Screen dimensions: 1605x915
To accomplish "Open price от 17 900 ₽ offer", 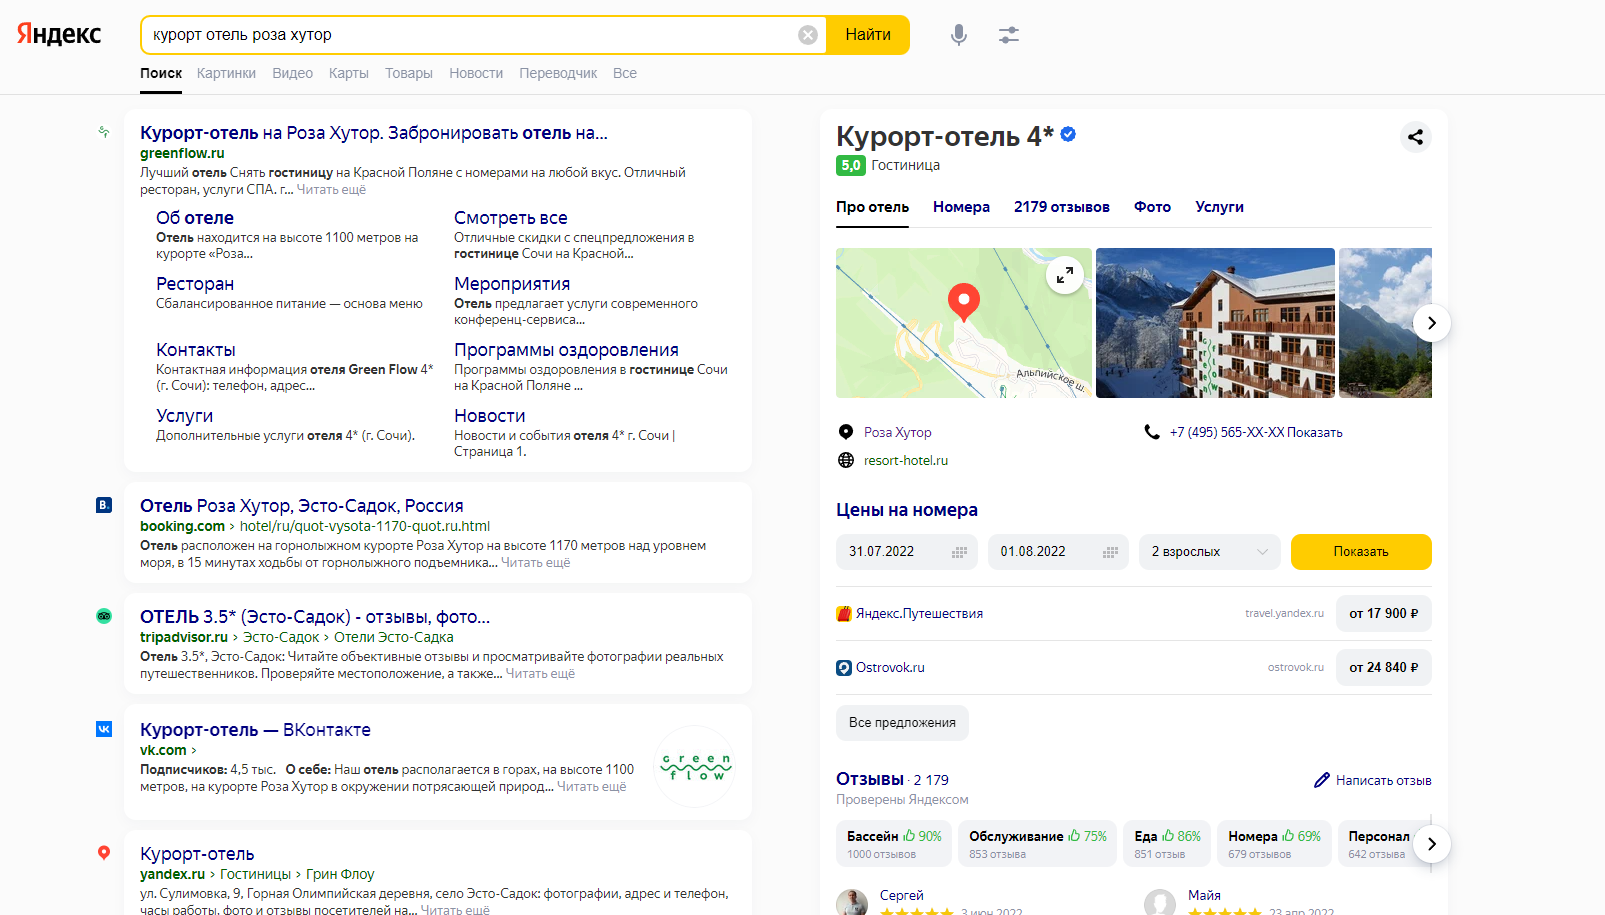I will [1384, 614].
